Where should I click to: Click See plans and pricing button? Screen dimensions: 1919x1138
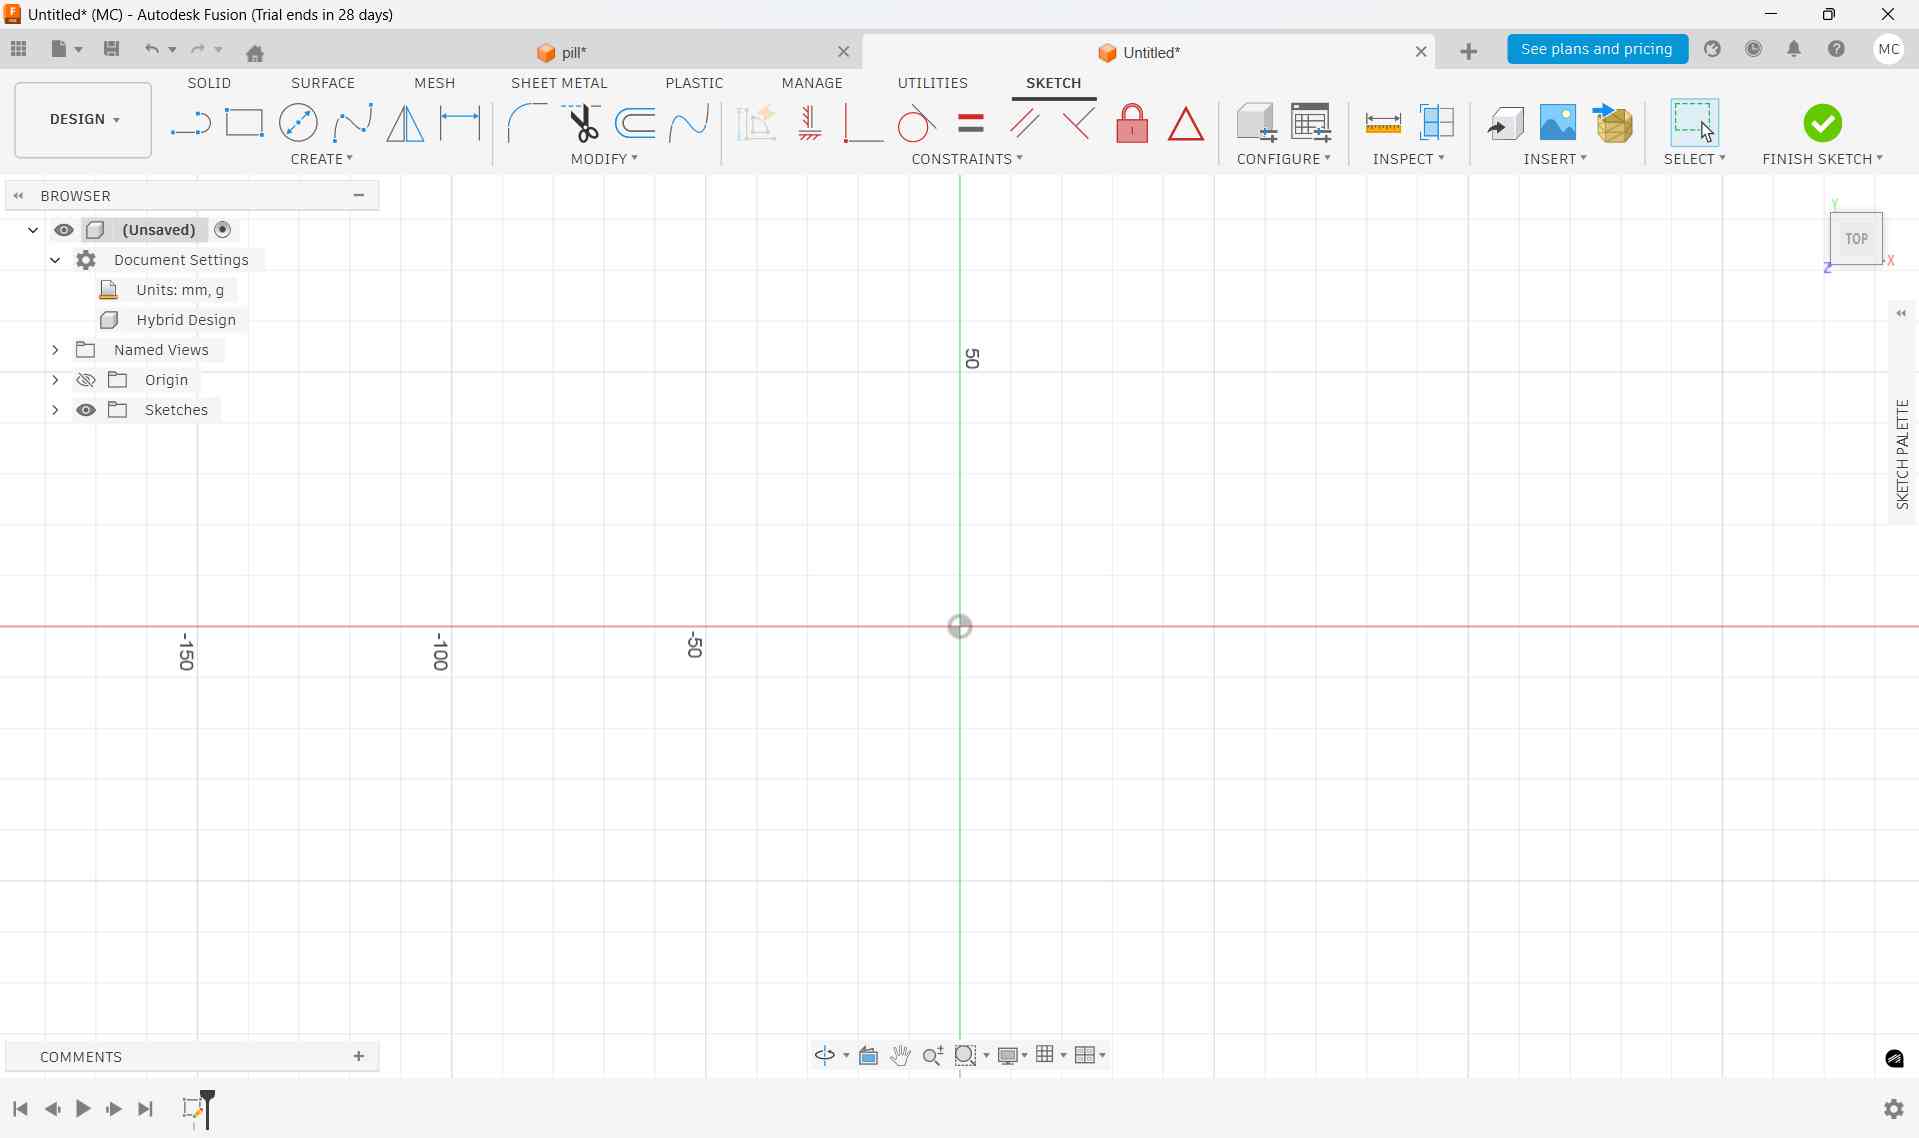tap(1597, 49)
